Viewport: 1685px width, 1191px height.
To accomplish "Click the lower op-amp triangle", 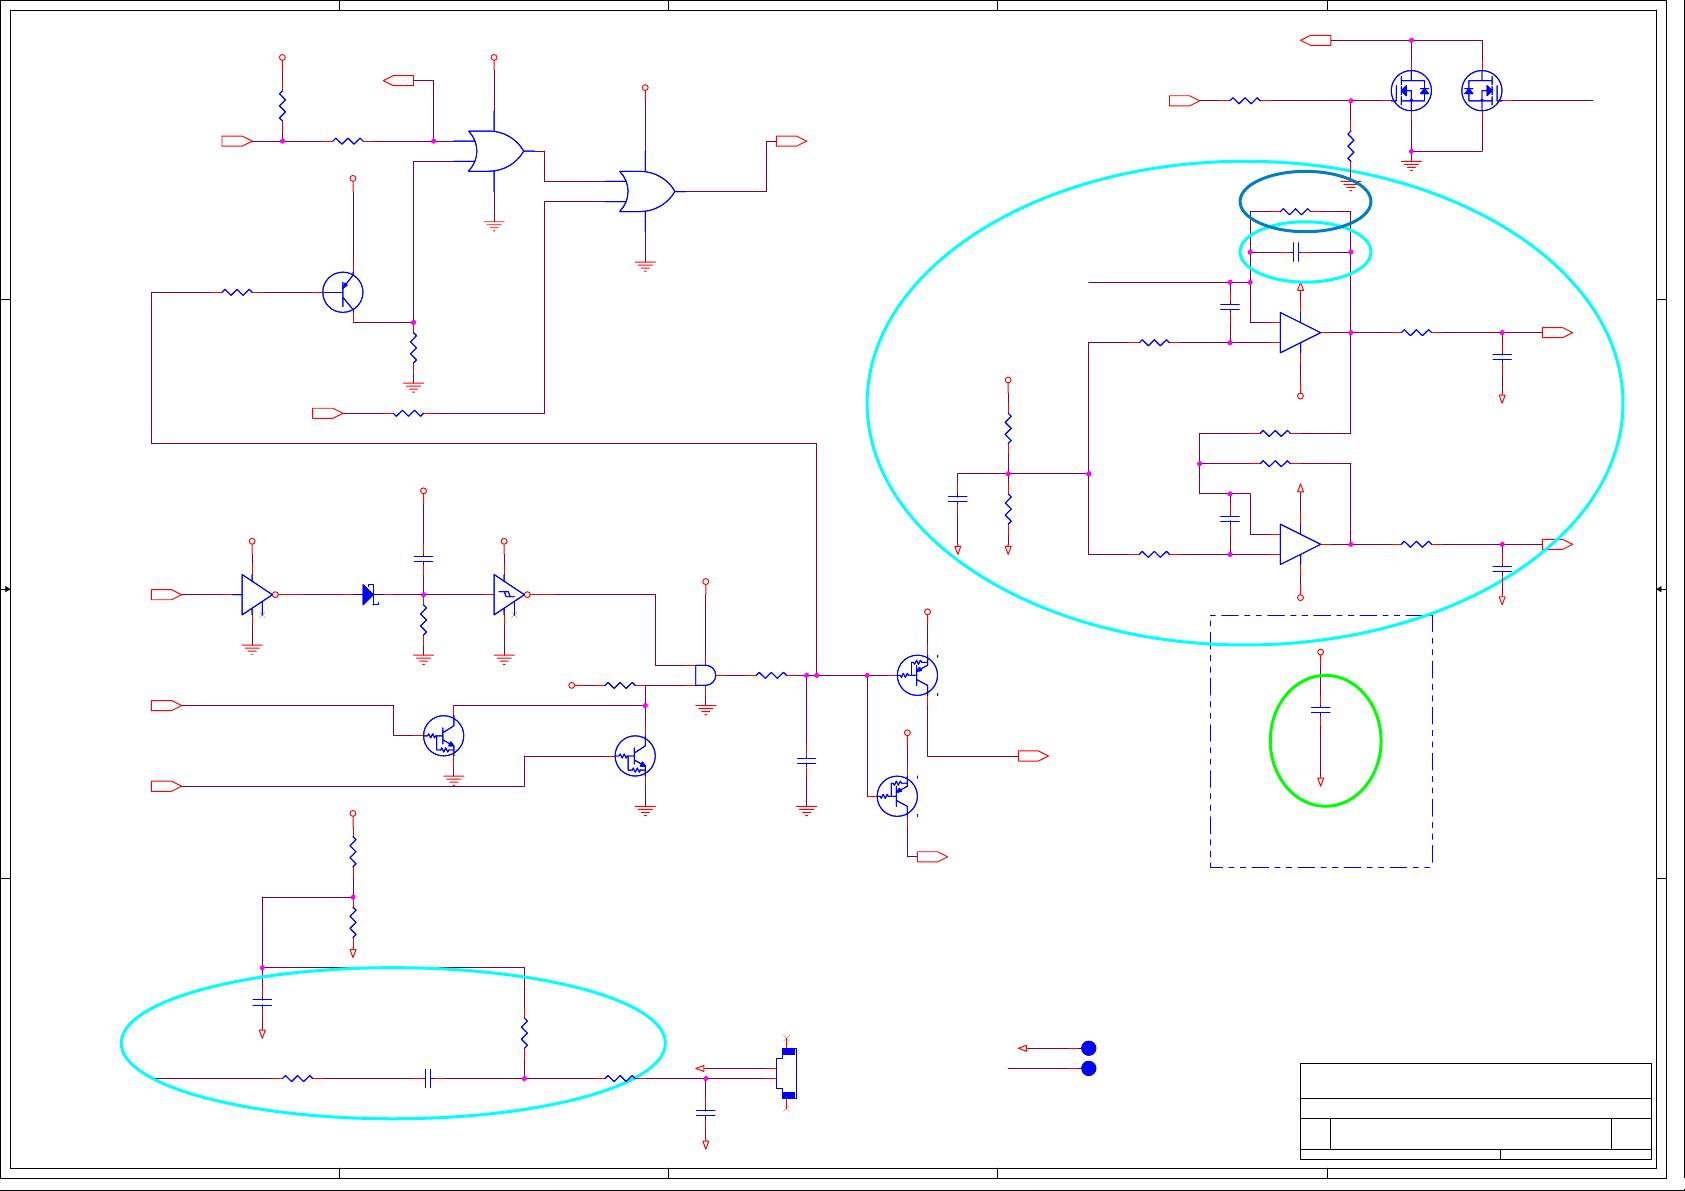I will (x=1300, y=544).
